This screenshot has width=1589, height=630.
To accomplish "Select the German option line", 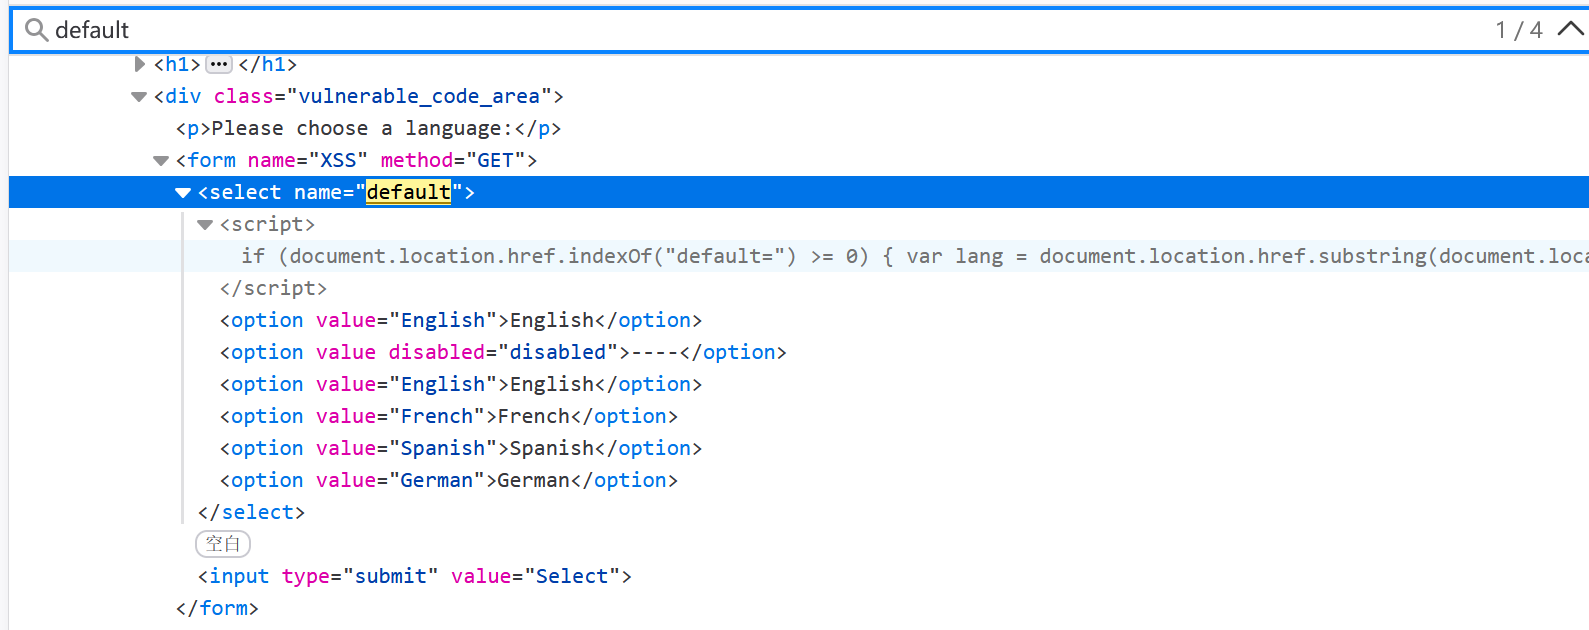I will click(449, 480).
